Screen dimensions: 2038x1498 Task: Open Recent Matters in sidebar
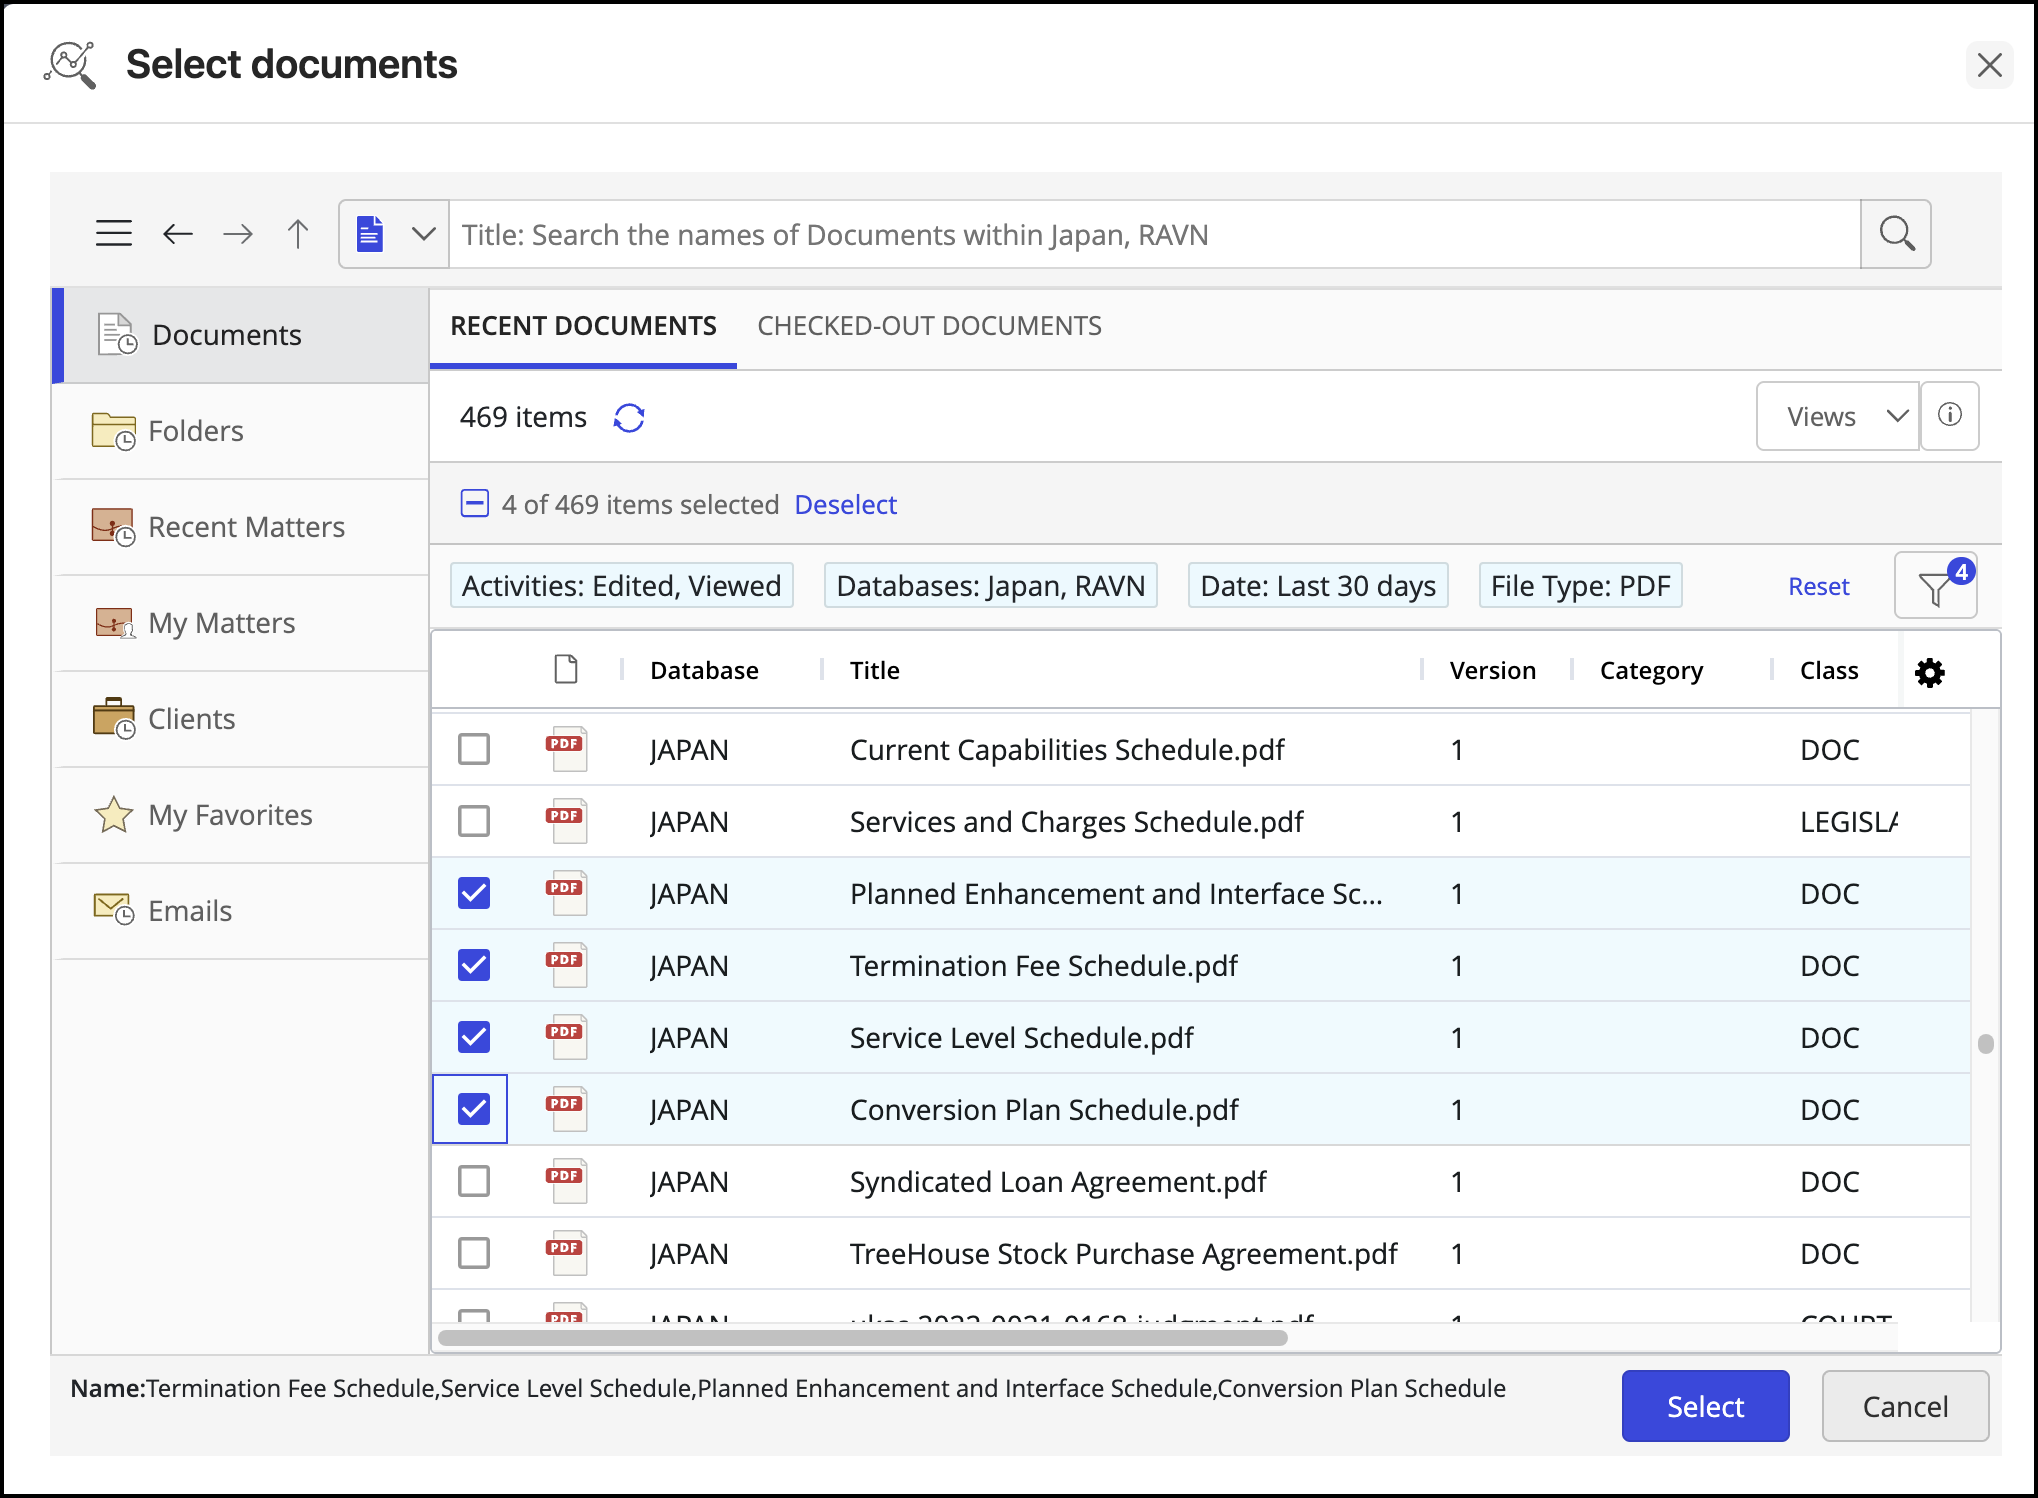coord(245,527)
